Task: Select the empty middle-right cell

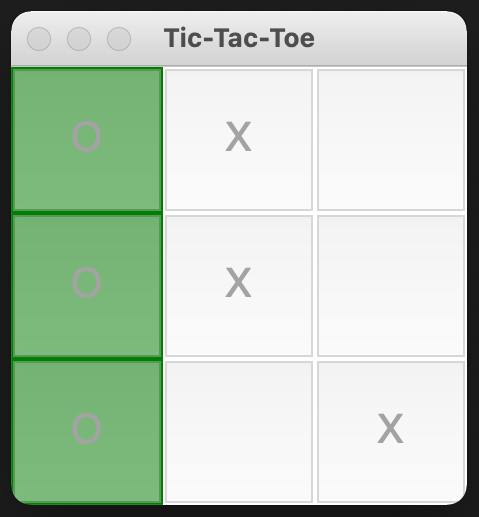Action: click(391, 286)
